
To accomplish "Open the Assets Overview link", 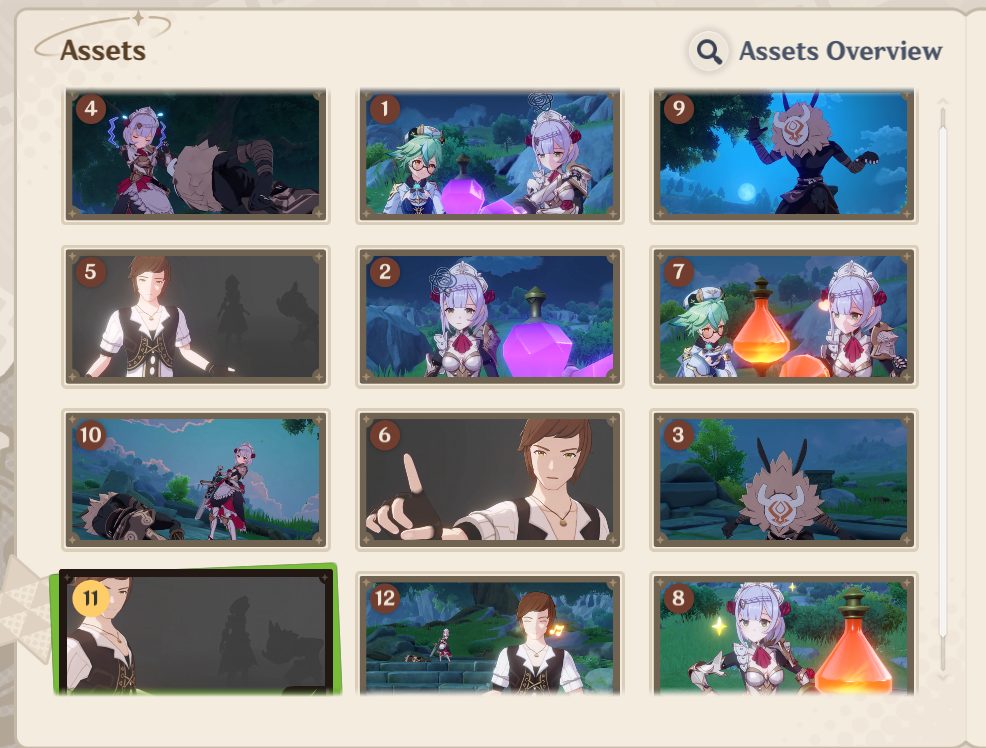I will [840, 51].
